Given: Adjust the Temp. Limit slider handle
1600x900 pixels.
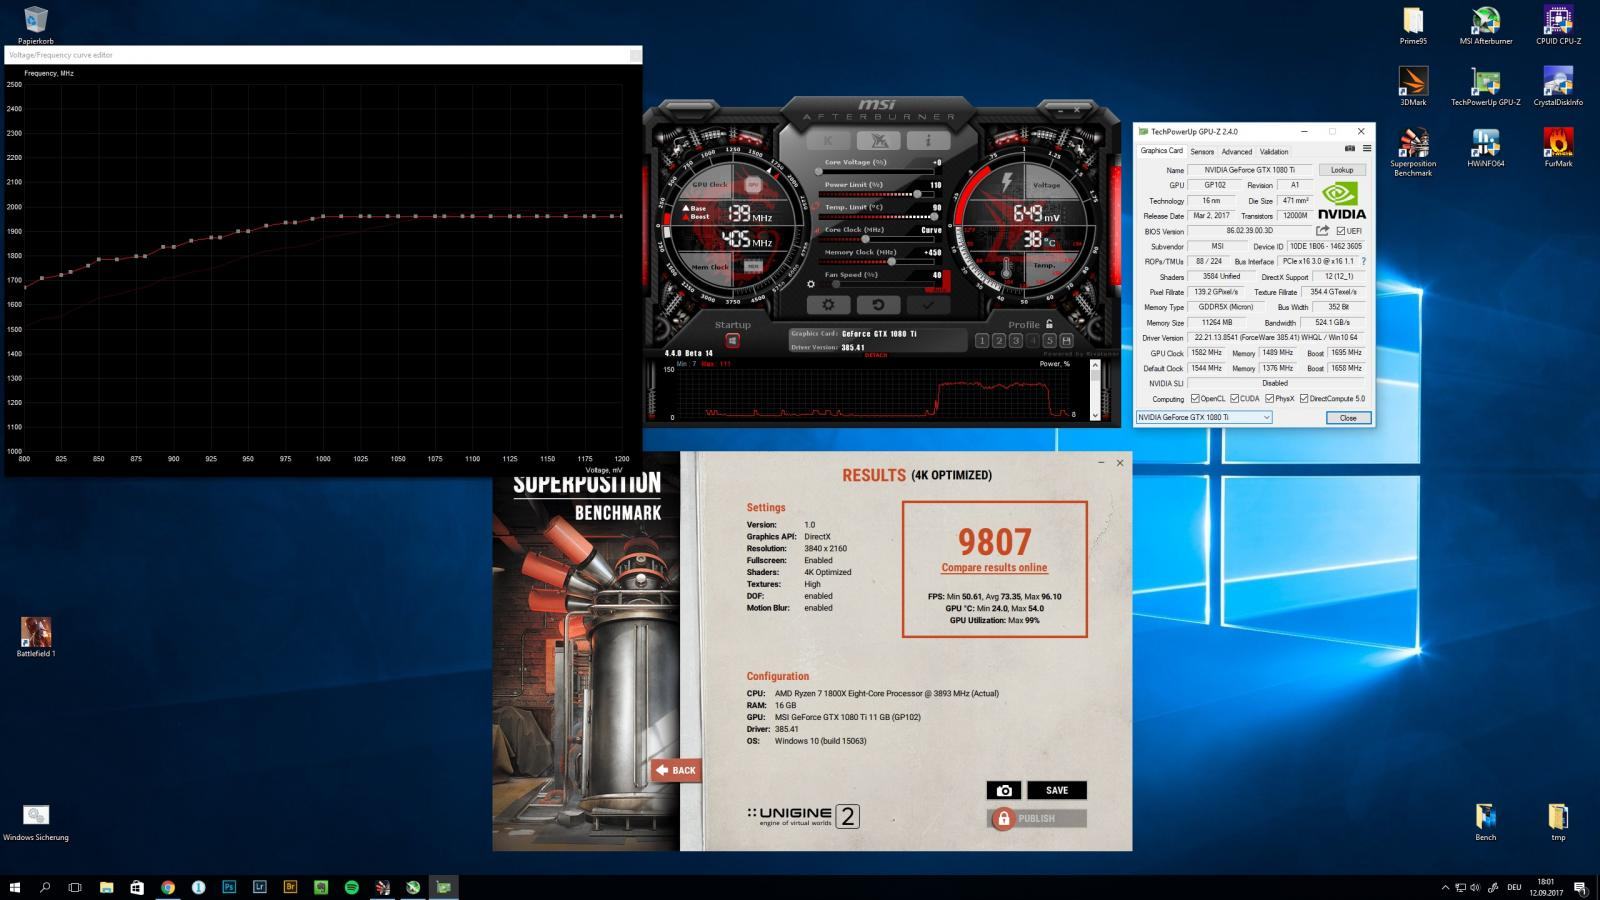Looking at the screenshot, I should pos(934,216).
